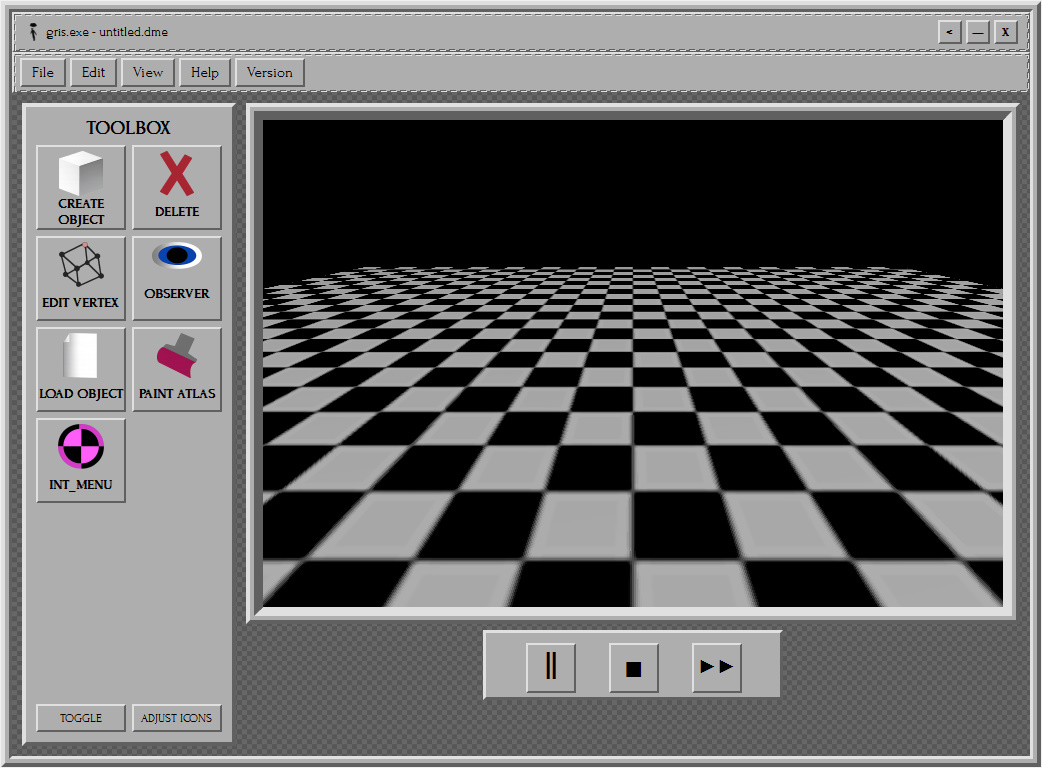Click the Adjust Icons button
1042x768 pixels.
pos(177,718)
